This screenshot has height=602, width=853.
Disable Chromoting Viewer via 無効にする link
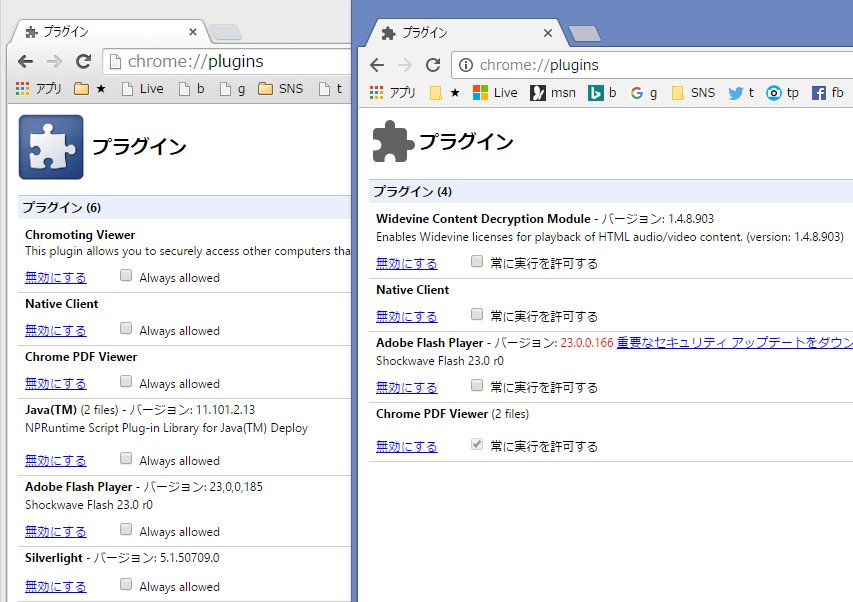pos(55,278)
